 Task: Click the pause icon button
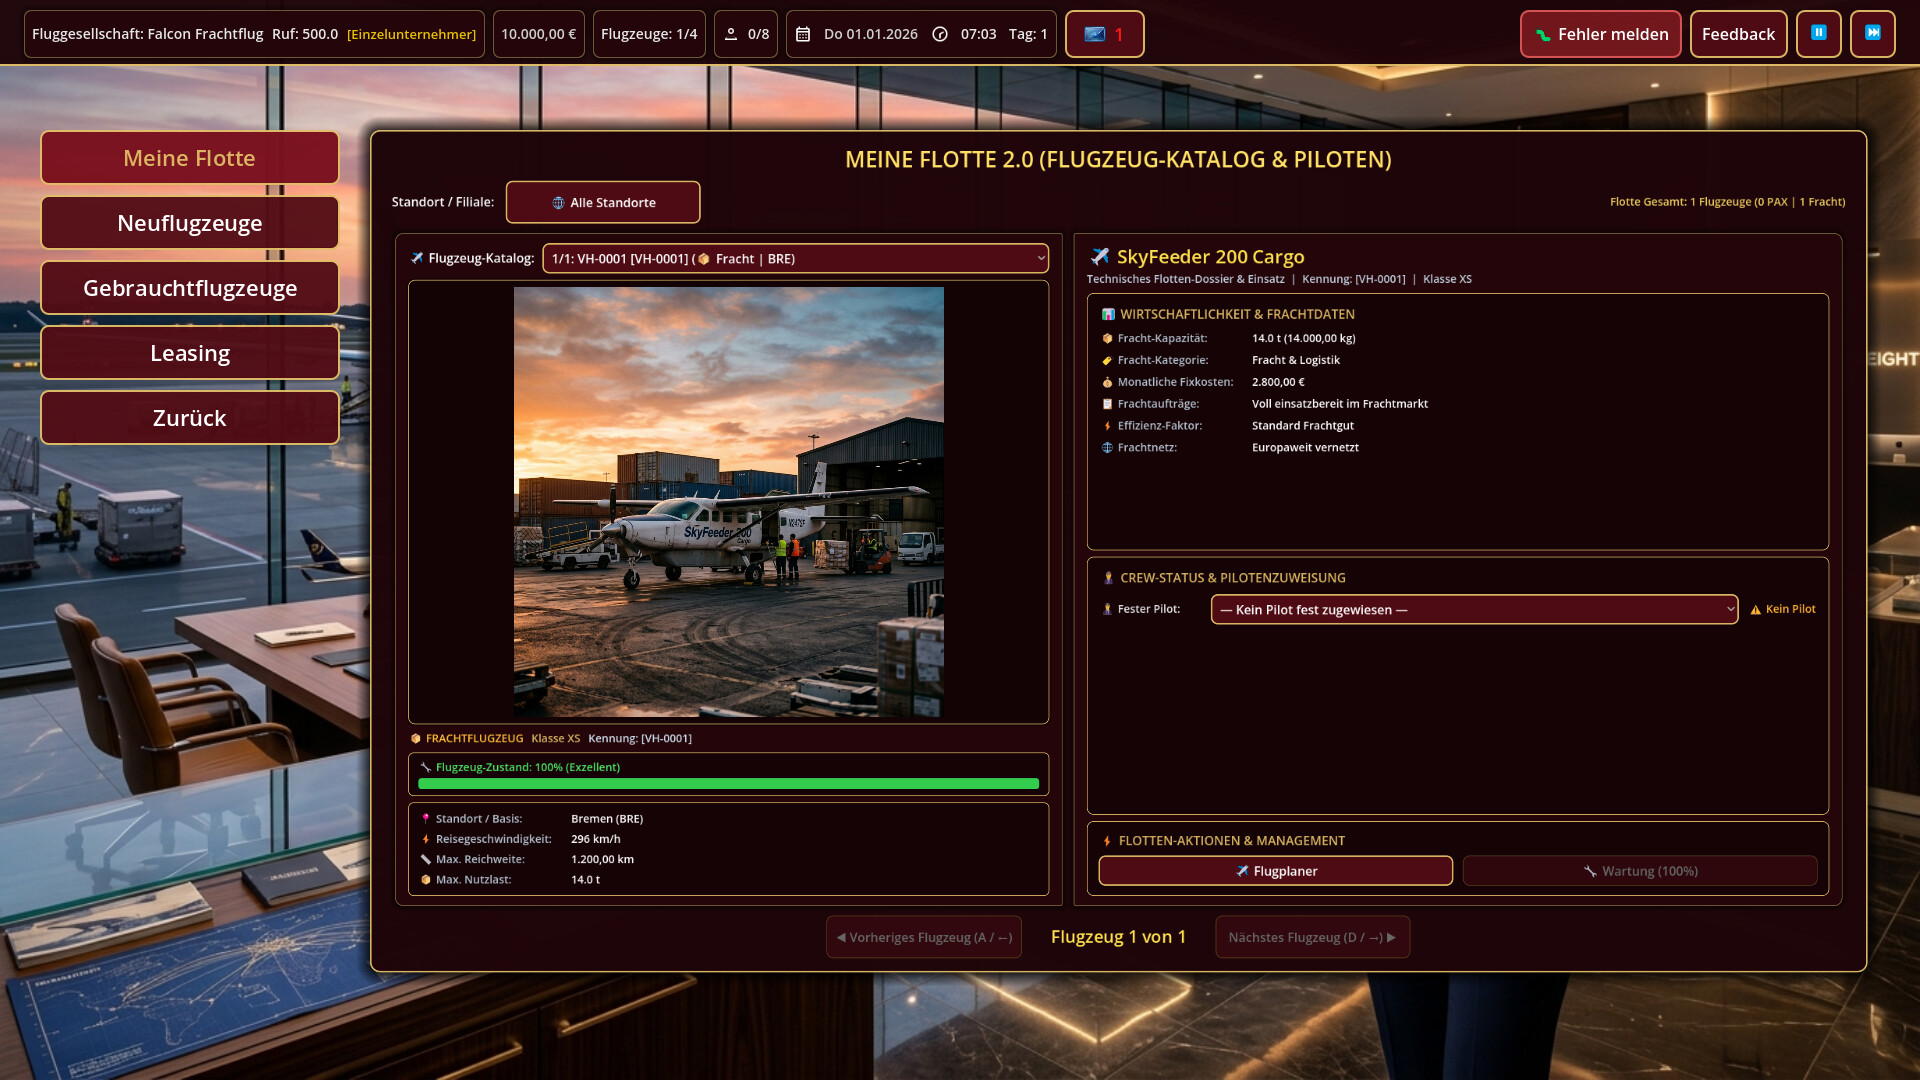click(1818, 34)
